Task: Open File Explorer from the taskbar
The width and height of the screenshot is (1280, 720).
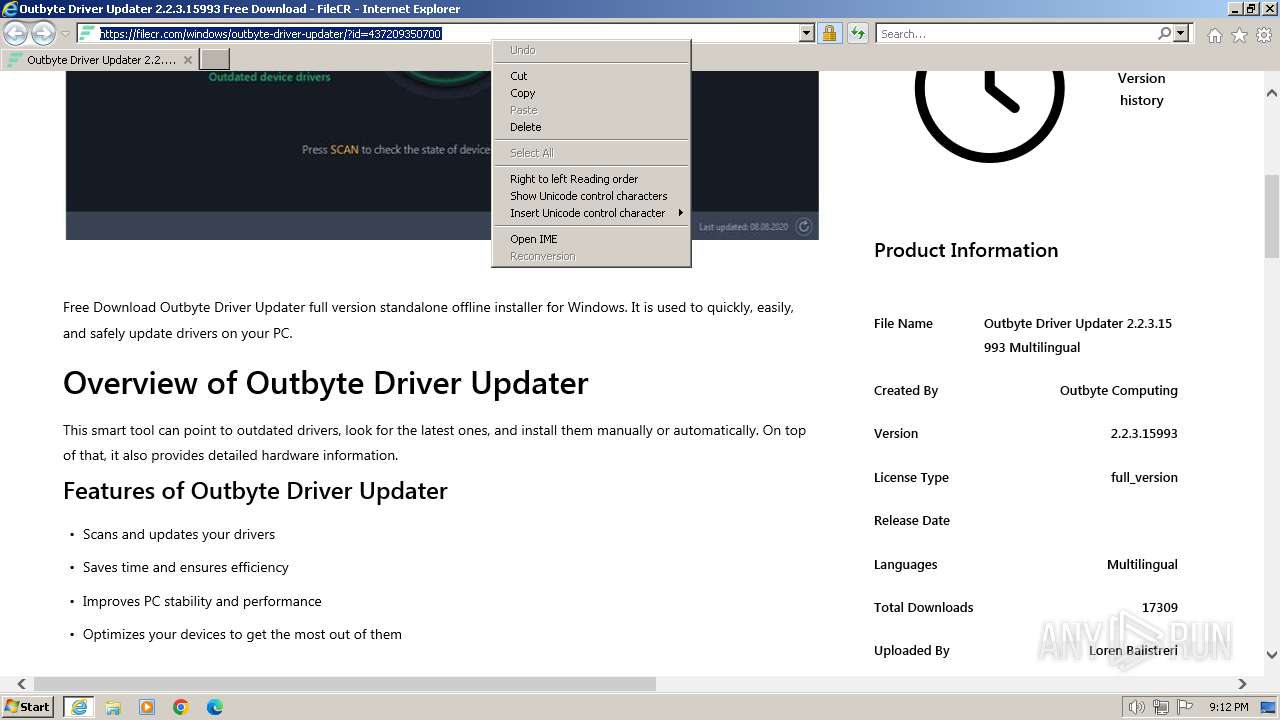Action: point(113,707)
